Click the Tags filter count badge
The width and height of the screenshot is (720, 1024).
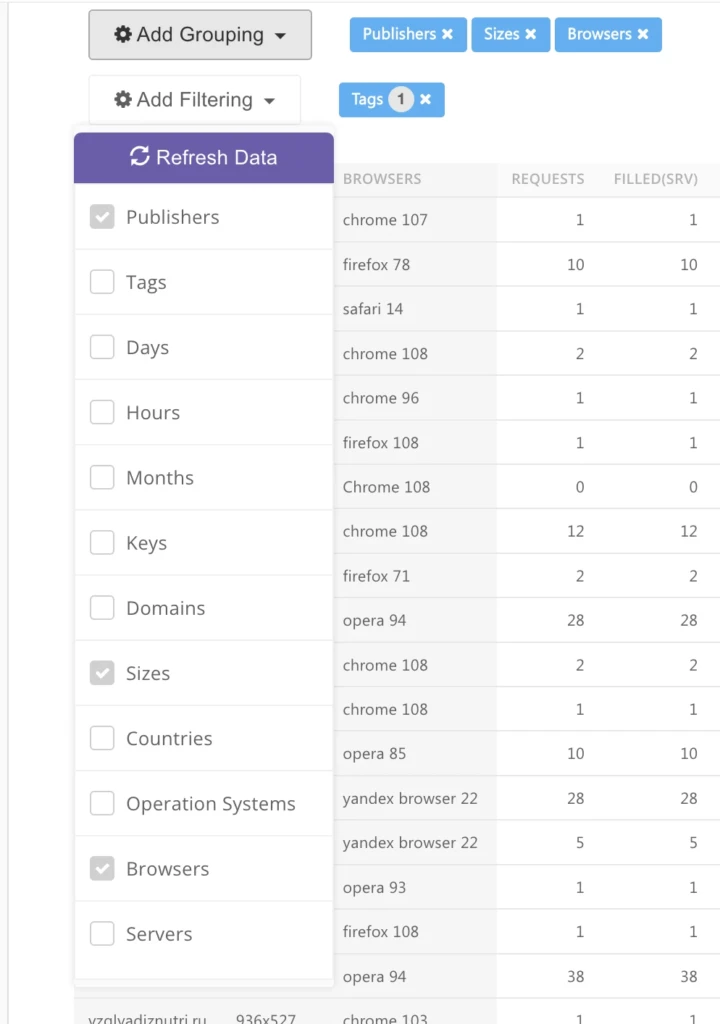pyautogui.click(x=401, y=99)
